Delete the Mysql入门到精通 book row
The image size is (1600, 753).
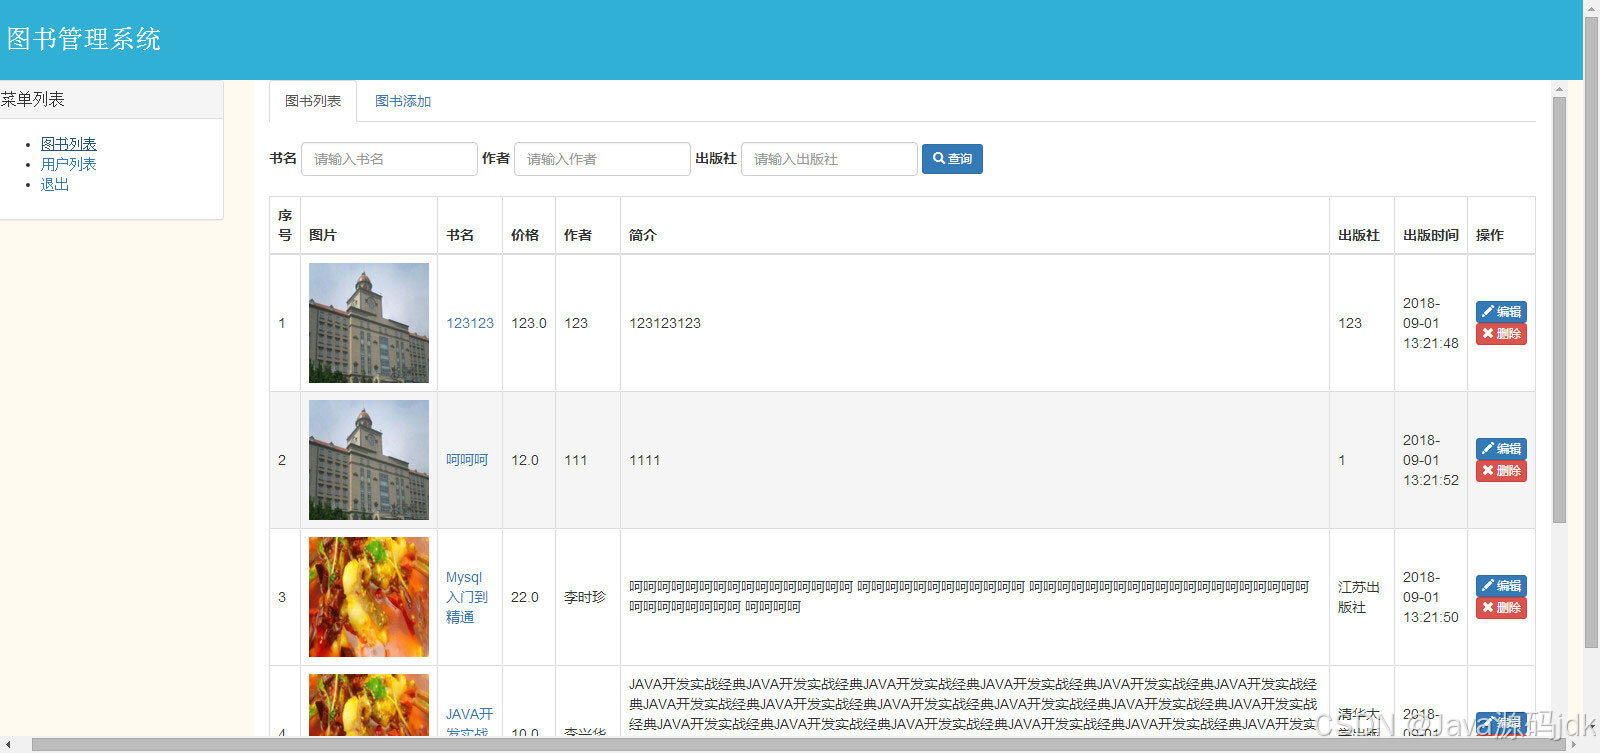[x=1501, y=608]
